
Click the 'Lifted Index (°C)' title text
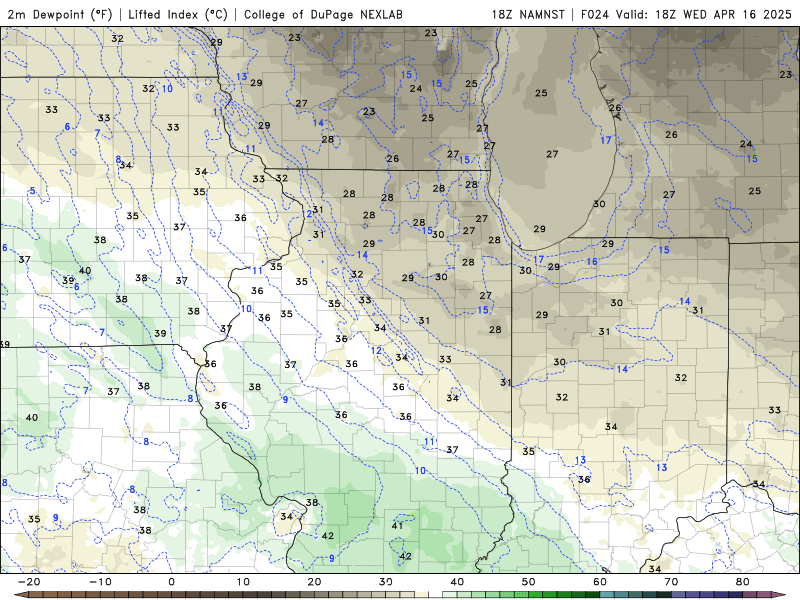coord(178,14)
